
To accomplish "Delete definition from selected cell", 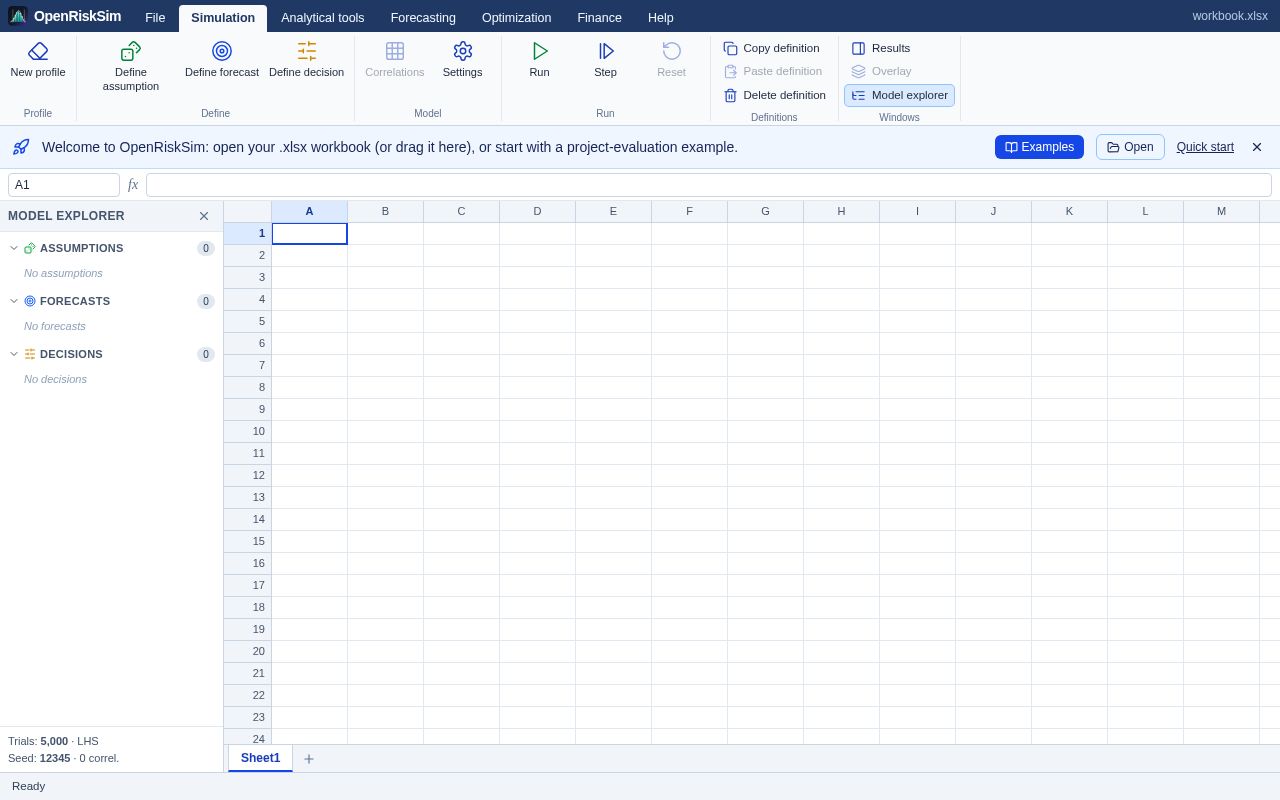I will click(x=775, y=95).
